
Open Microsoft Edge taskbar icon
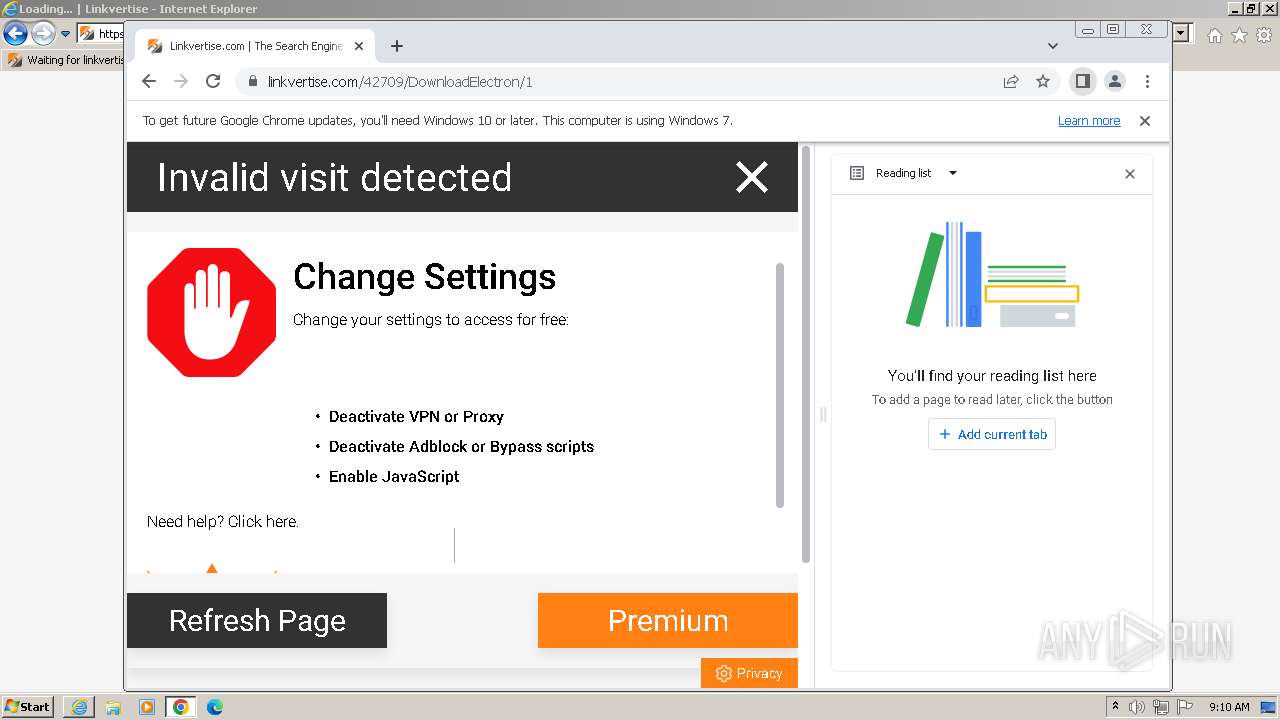point(215,707)
